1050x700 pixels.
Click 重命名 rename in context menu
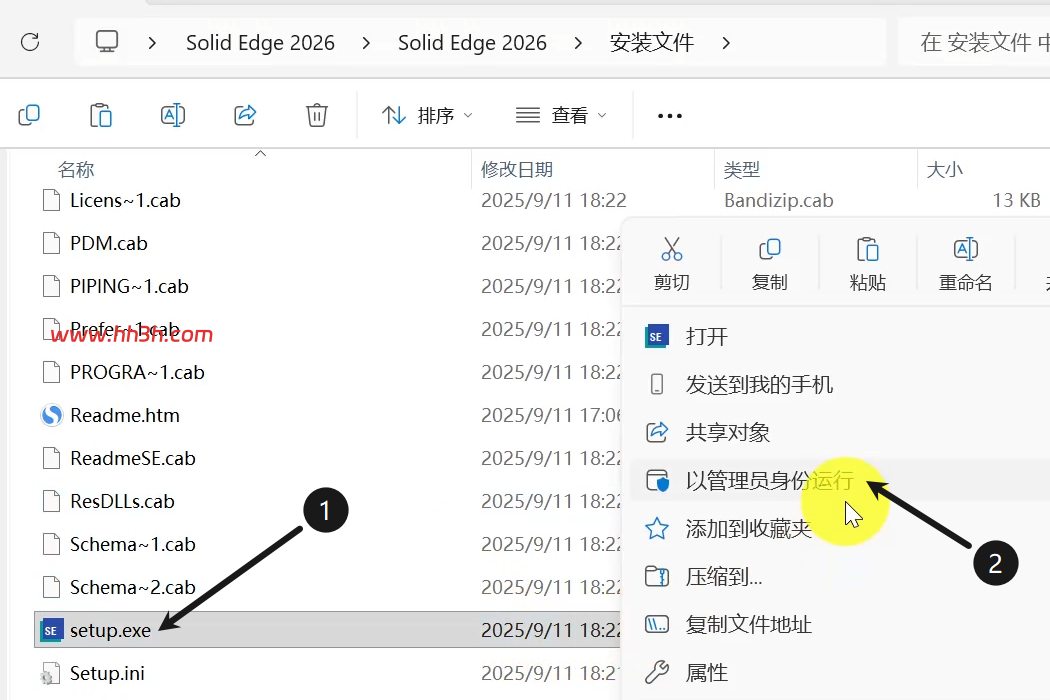point(966,264)
